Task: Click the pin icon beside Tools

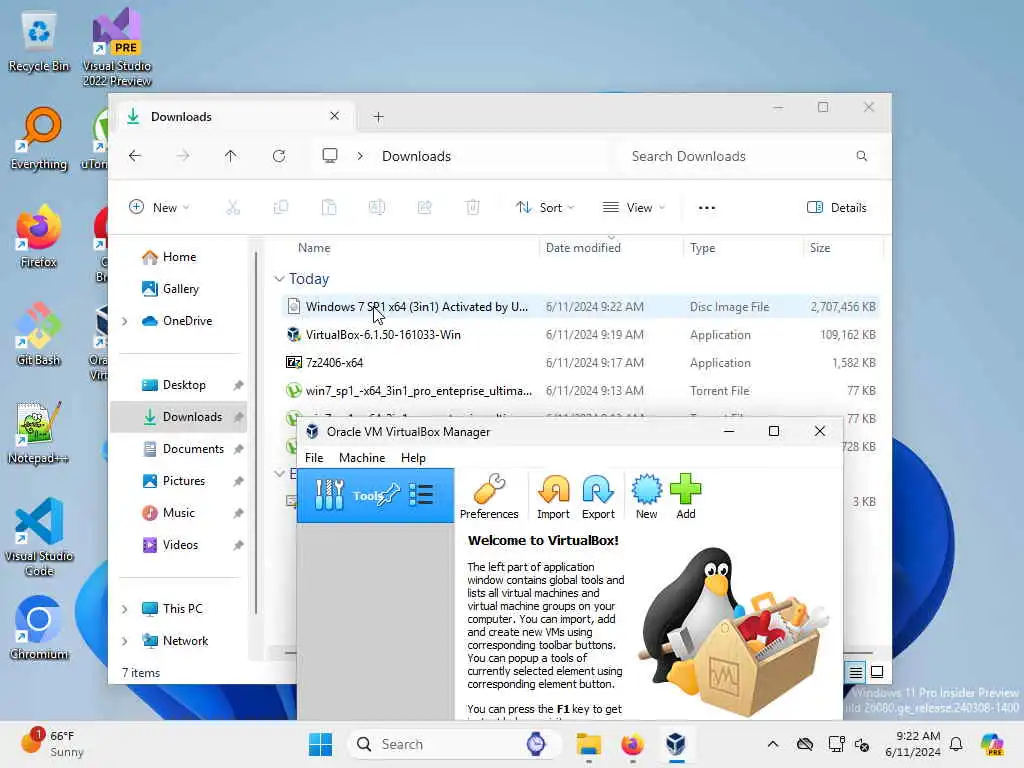Action: click(388, 495)
